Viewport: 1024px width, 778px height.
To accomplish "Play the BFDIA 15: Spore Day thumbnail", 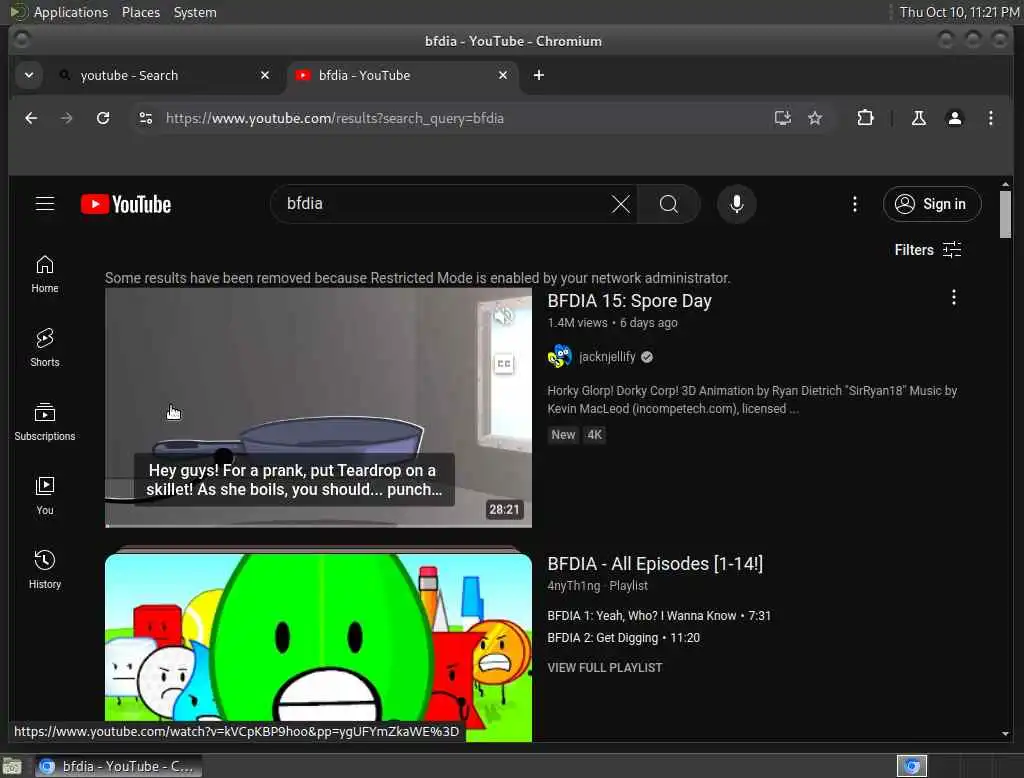I will click(318, 408).
